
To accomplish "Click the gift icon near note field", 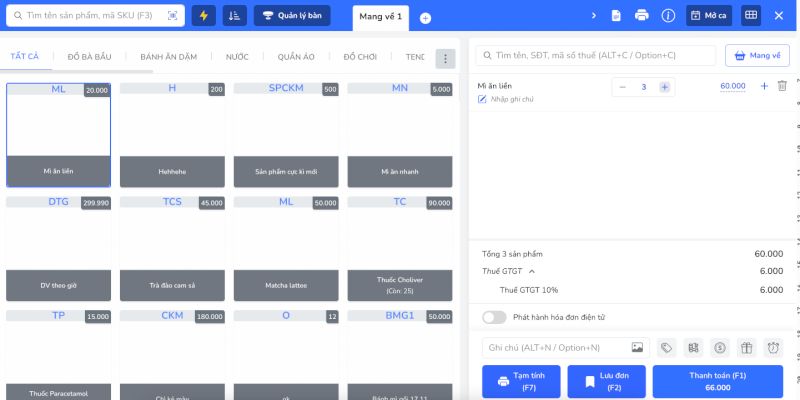I will pyautogui.click(x=746, y=348).
